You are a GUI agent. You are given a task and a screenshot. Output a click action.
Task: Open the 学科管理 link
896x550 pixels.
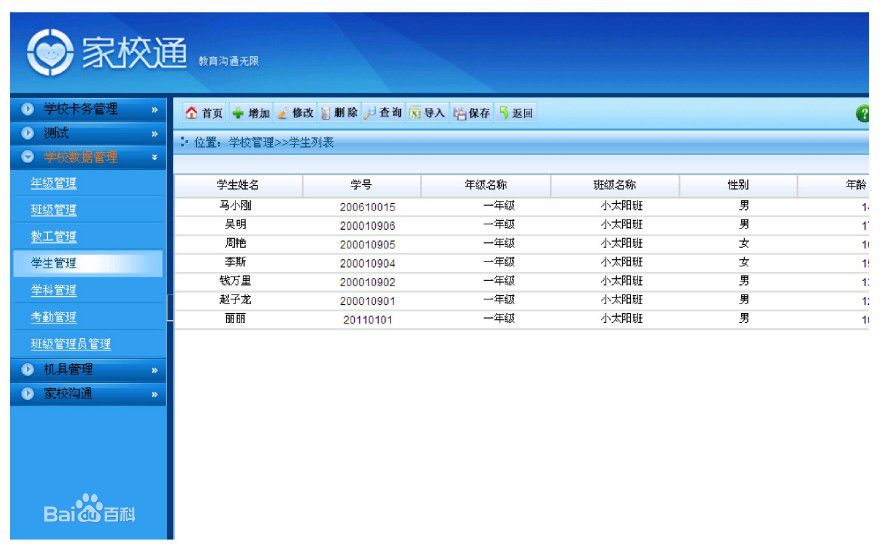[54, 290]
